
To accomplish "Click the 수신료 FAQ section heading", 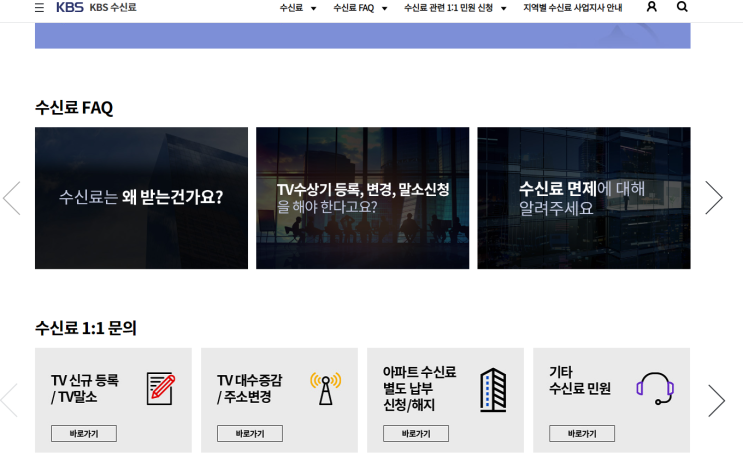I will [x=74, y=108].
